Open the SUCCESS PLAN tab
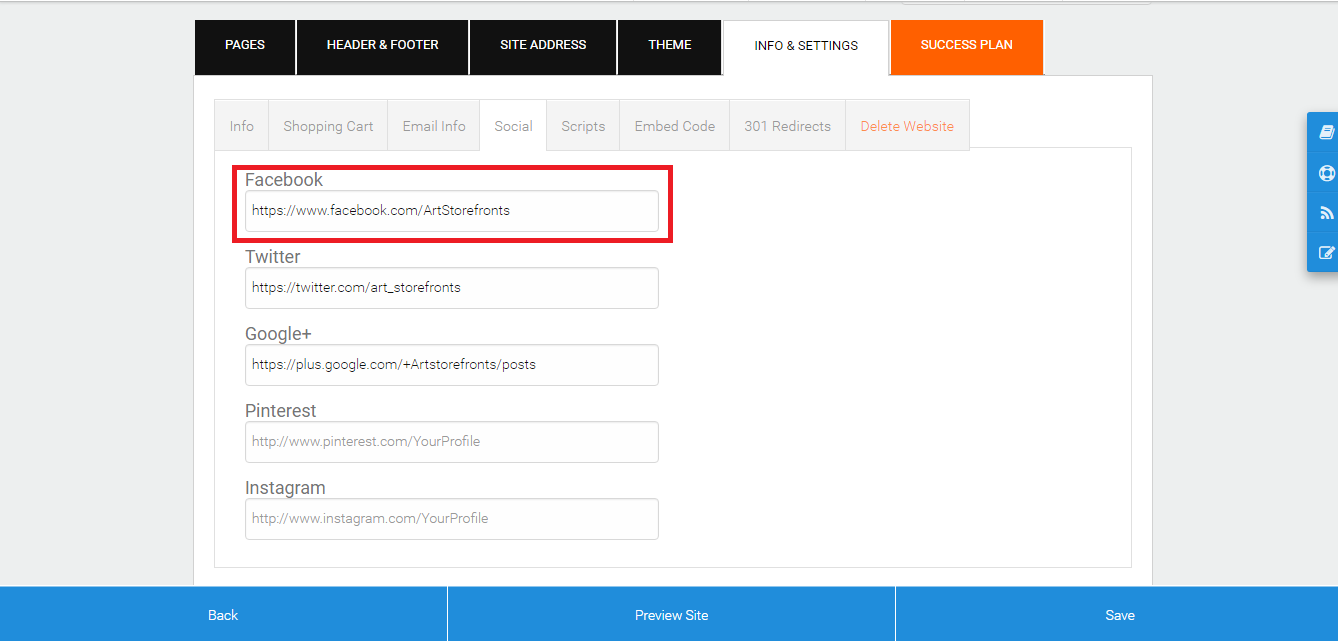This screenshot has height=641, width=1338. [x=966, y=44]
